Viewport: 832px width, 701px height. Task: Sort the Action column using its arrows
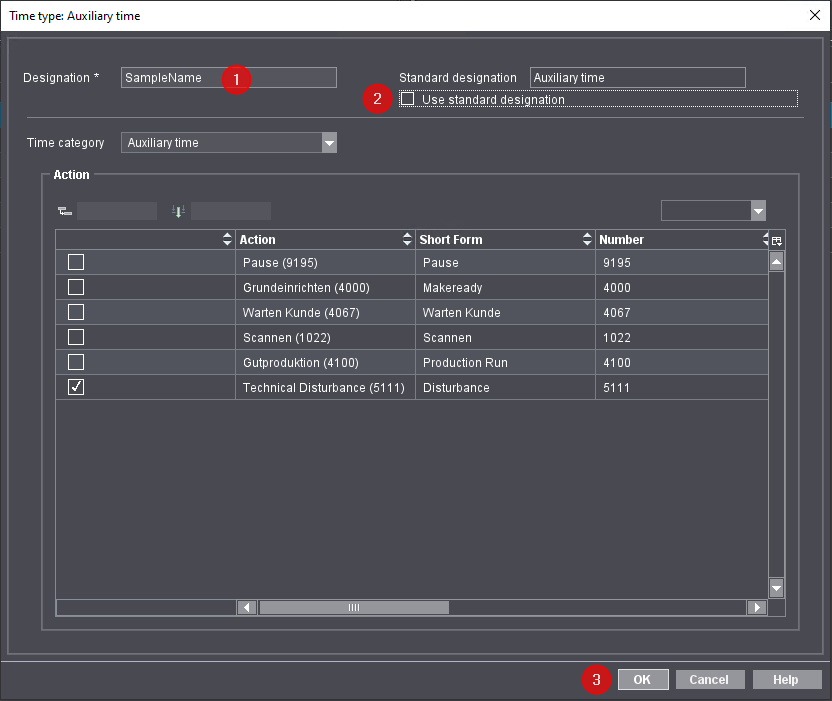pyautogui.click(x=406, y=239)
